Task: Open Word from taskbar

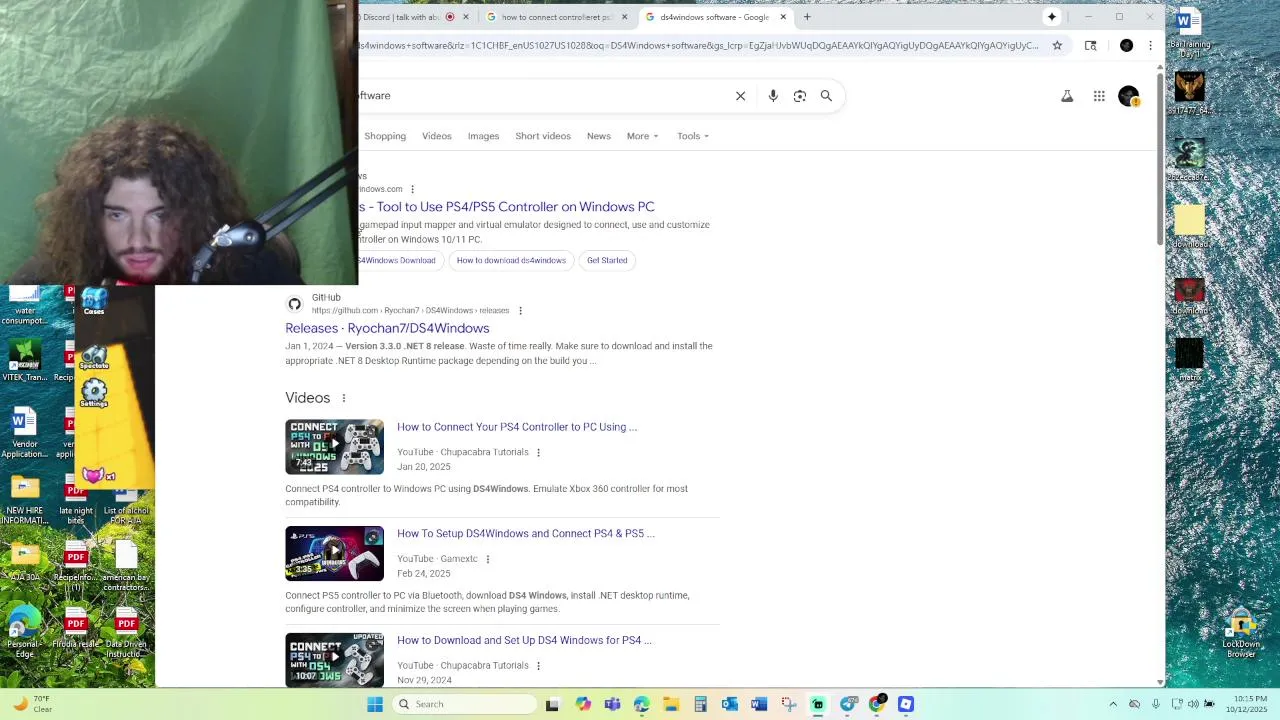Action: [759, 704]
